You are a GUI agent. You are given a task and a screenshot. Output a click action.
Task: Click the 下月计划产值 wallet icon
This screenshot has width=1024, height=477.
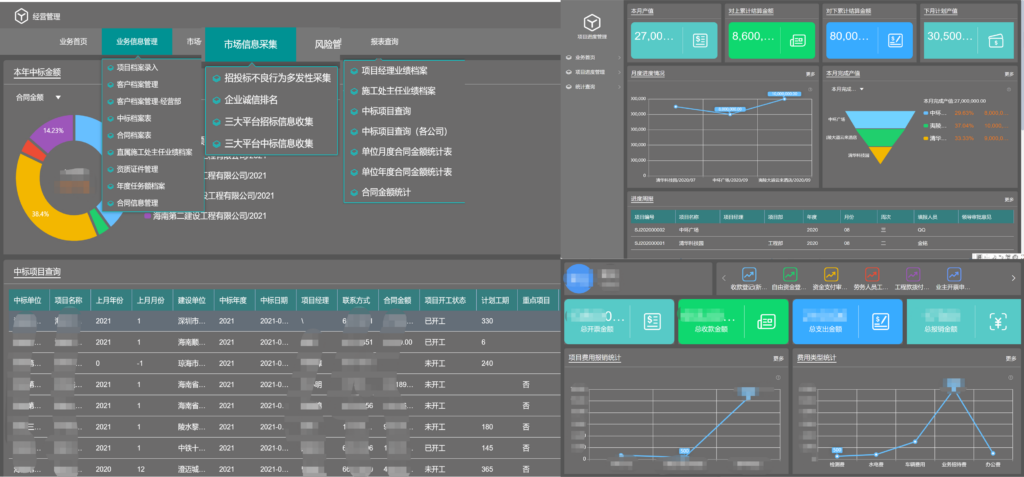995,39
